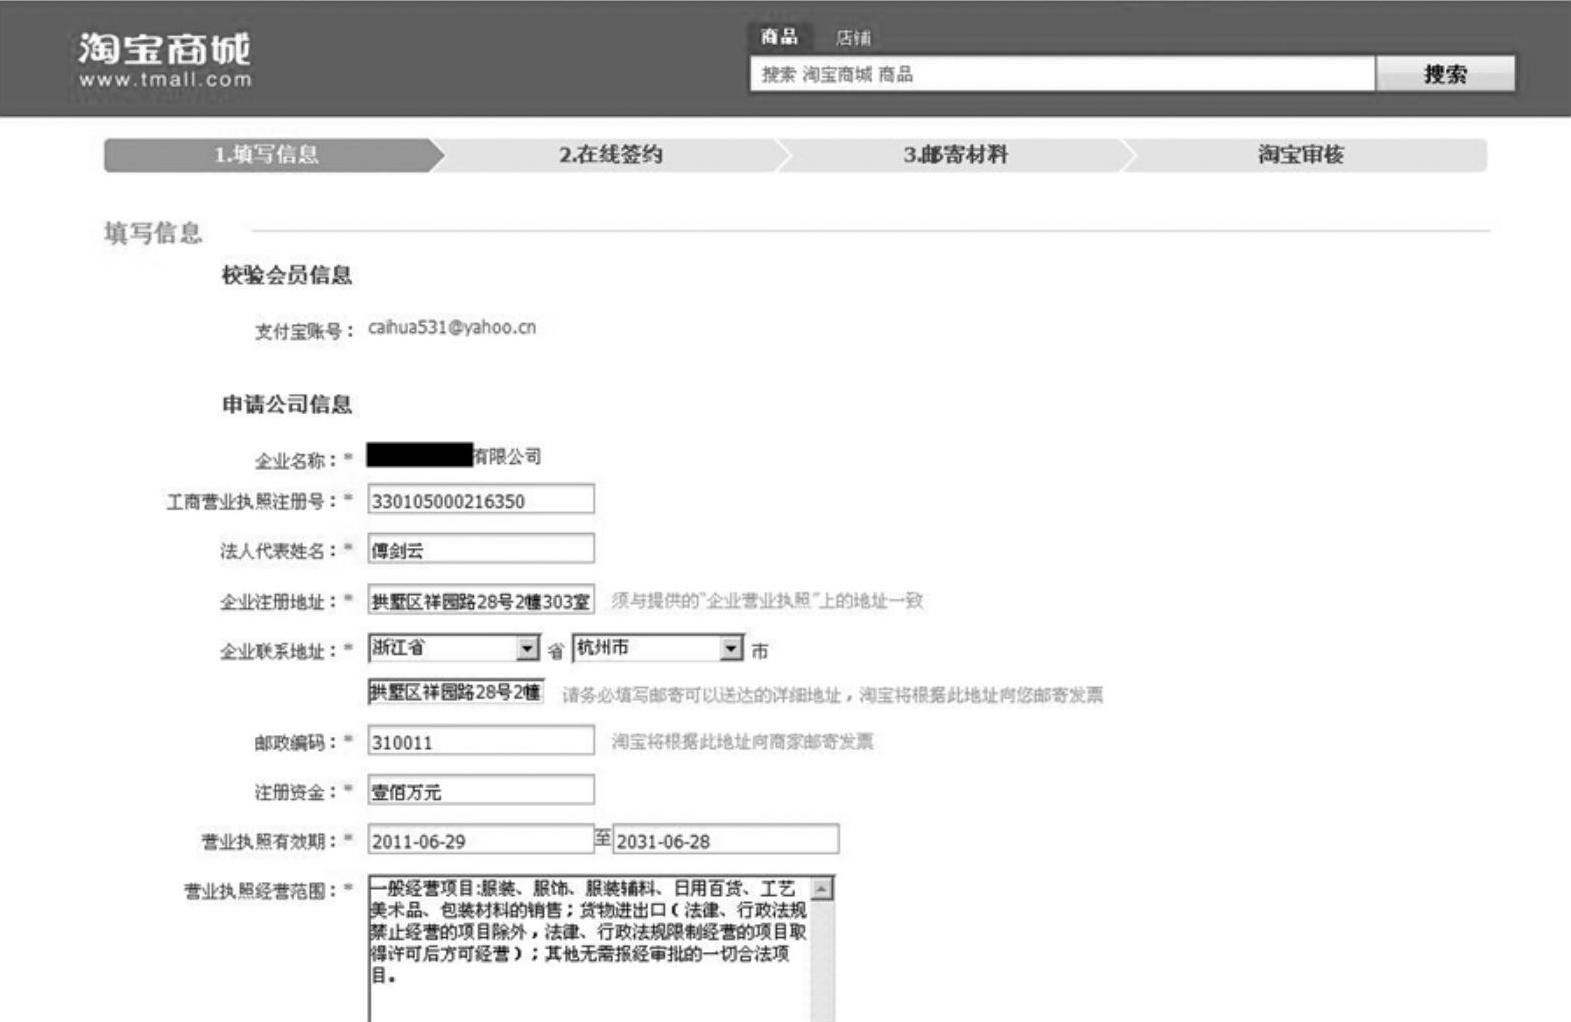Screen dimensions: 1571x1022
Task: Click the hint 须与提供的企业营业执照上的地址一致
Action: 767,600
